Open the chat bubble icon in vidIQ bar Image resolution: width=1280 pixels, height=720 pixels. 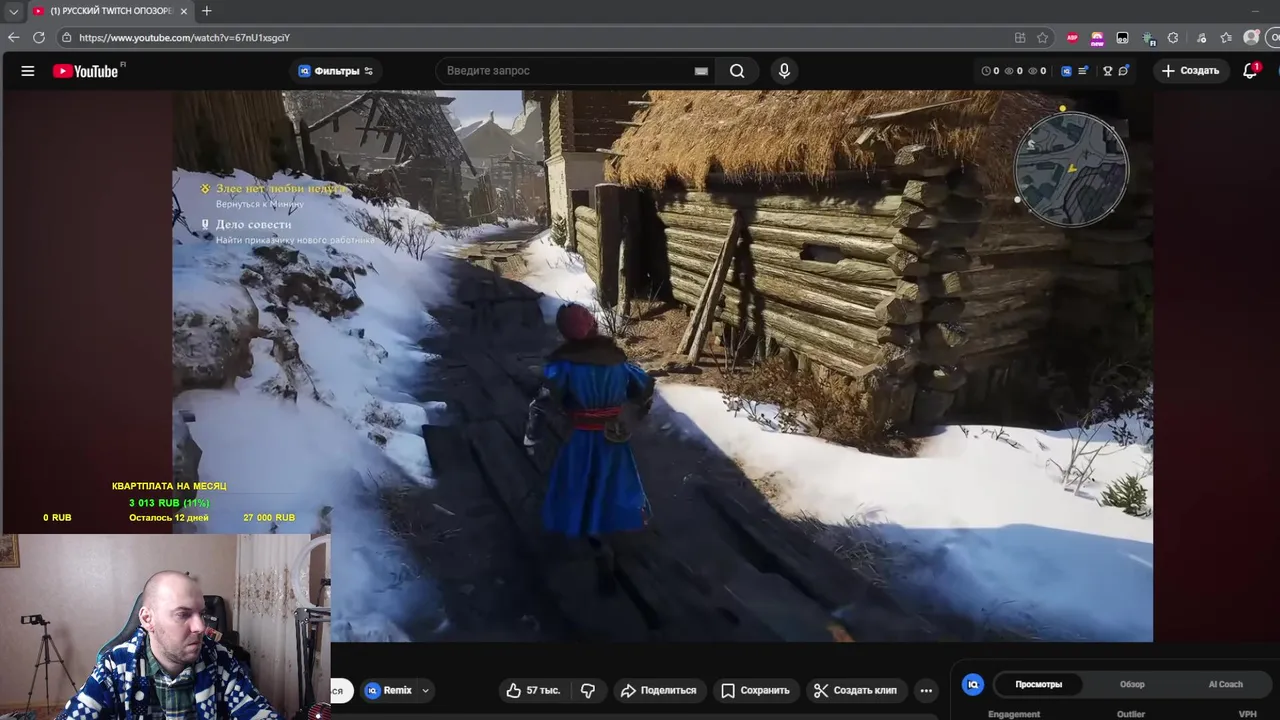[x=1123, y=71]
